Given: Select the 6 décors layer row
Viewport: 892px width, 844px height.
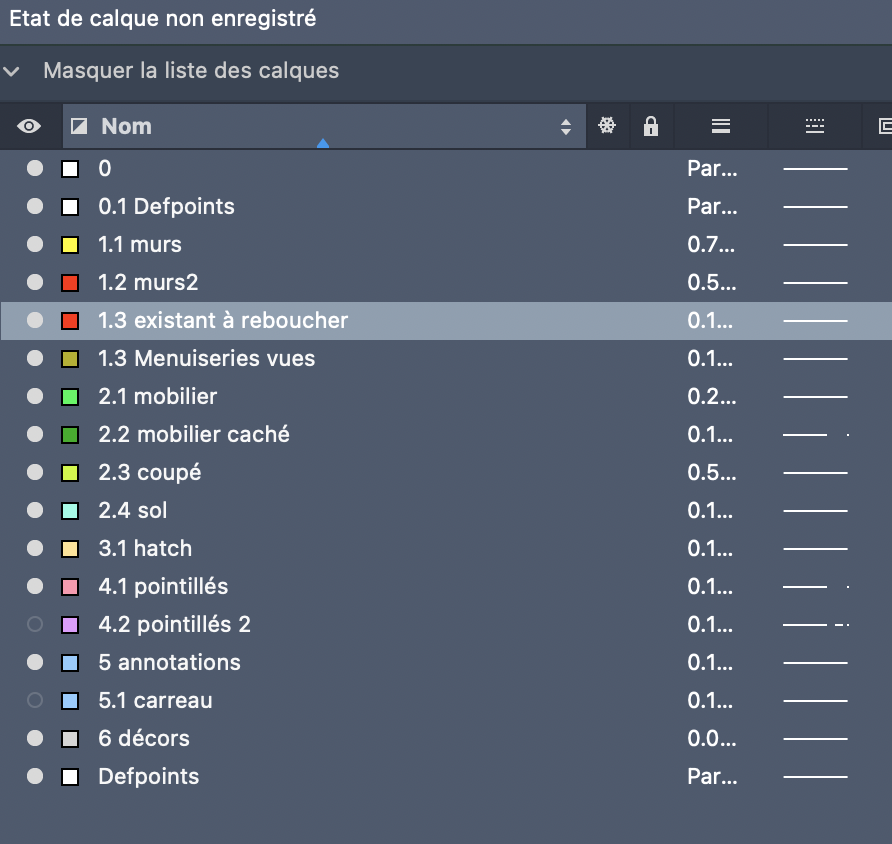Looking at the screenshot, I should point(446,739).
